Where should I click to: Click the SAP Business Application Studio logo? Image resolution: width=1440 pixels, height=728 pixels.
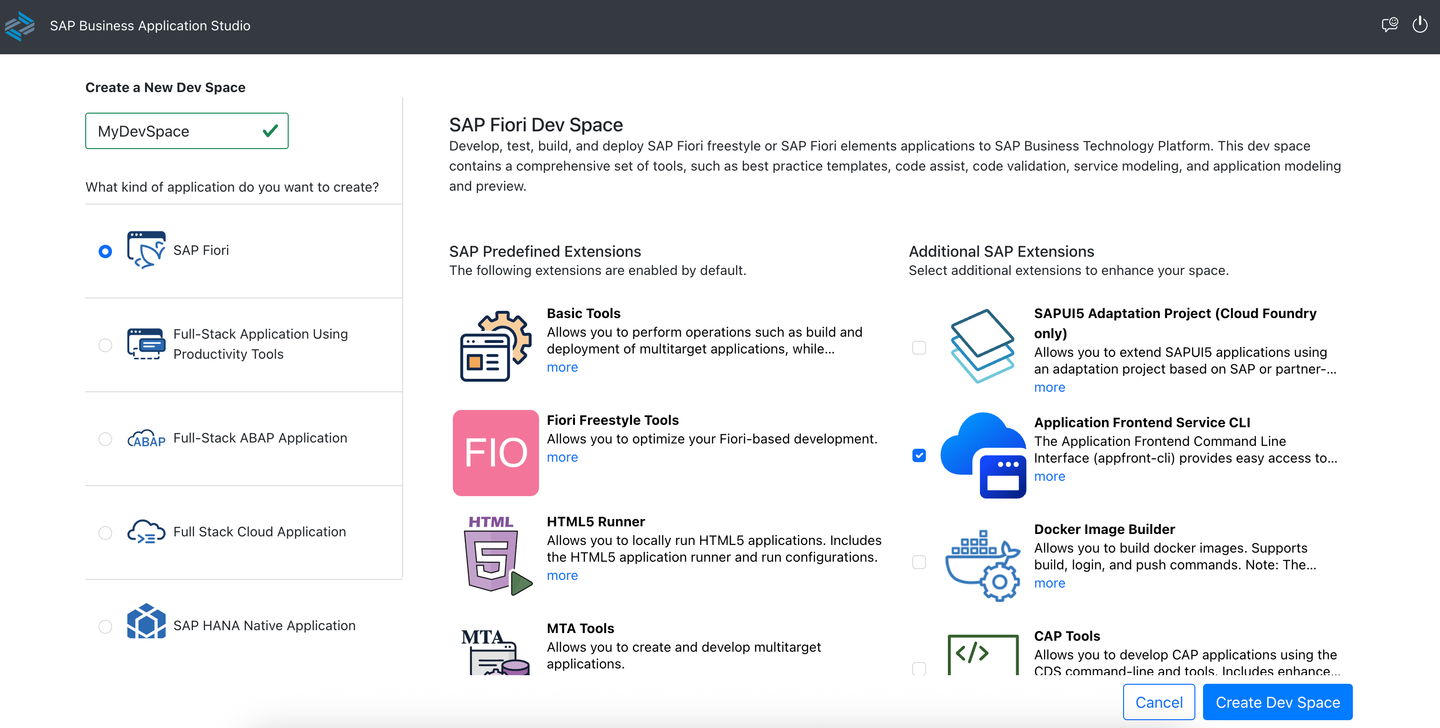click(20, 25)
